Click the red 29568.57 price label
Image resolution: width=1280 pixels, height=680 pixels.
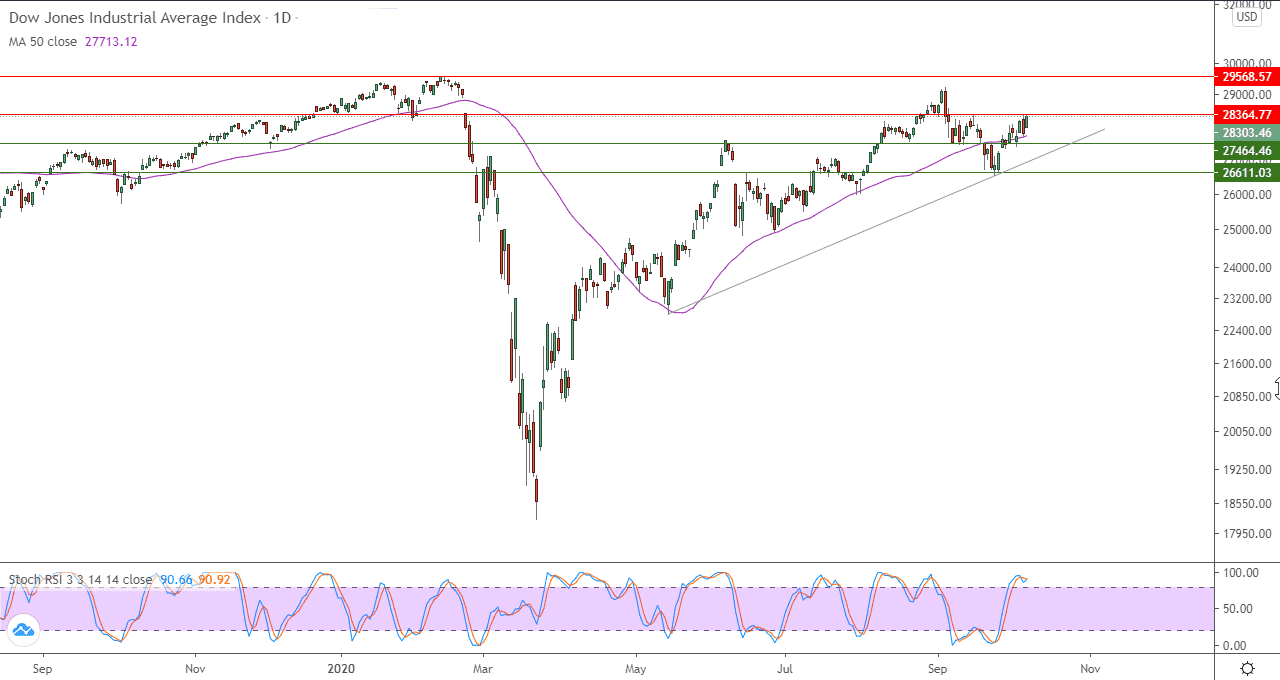click(x=1246, y=76)
